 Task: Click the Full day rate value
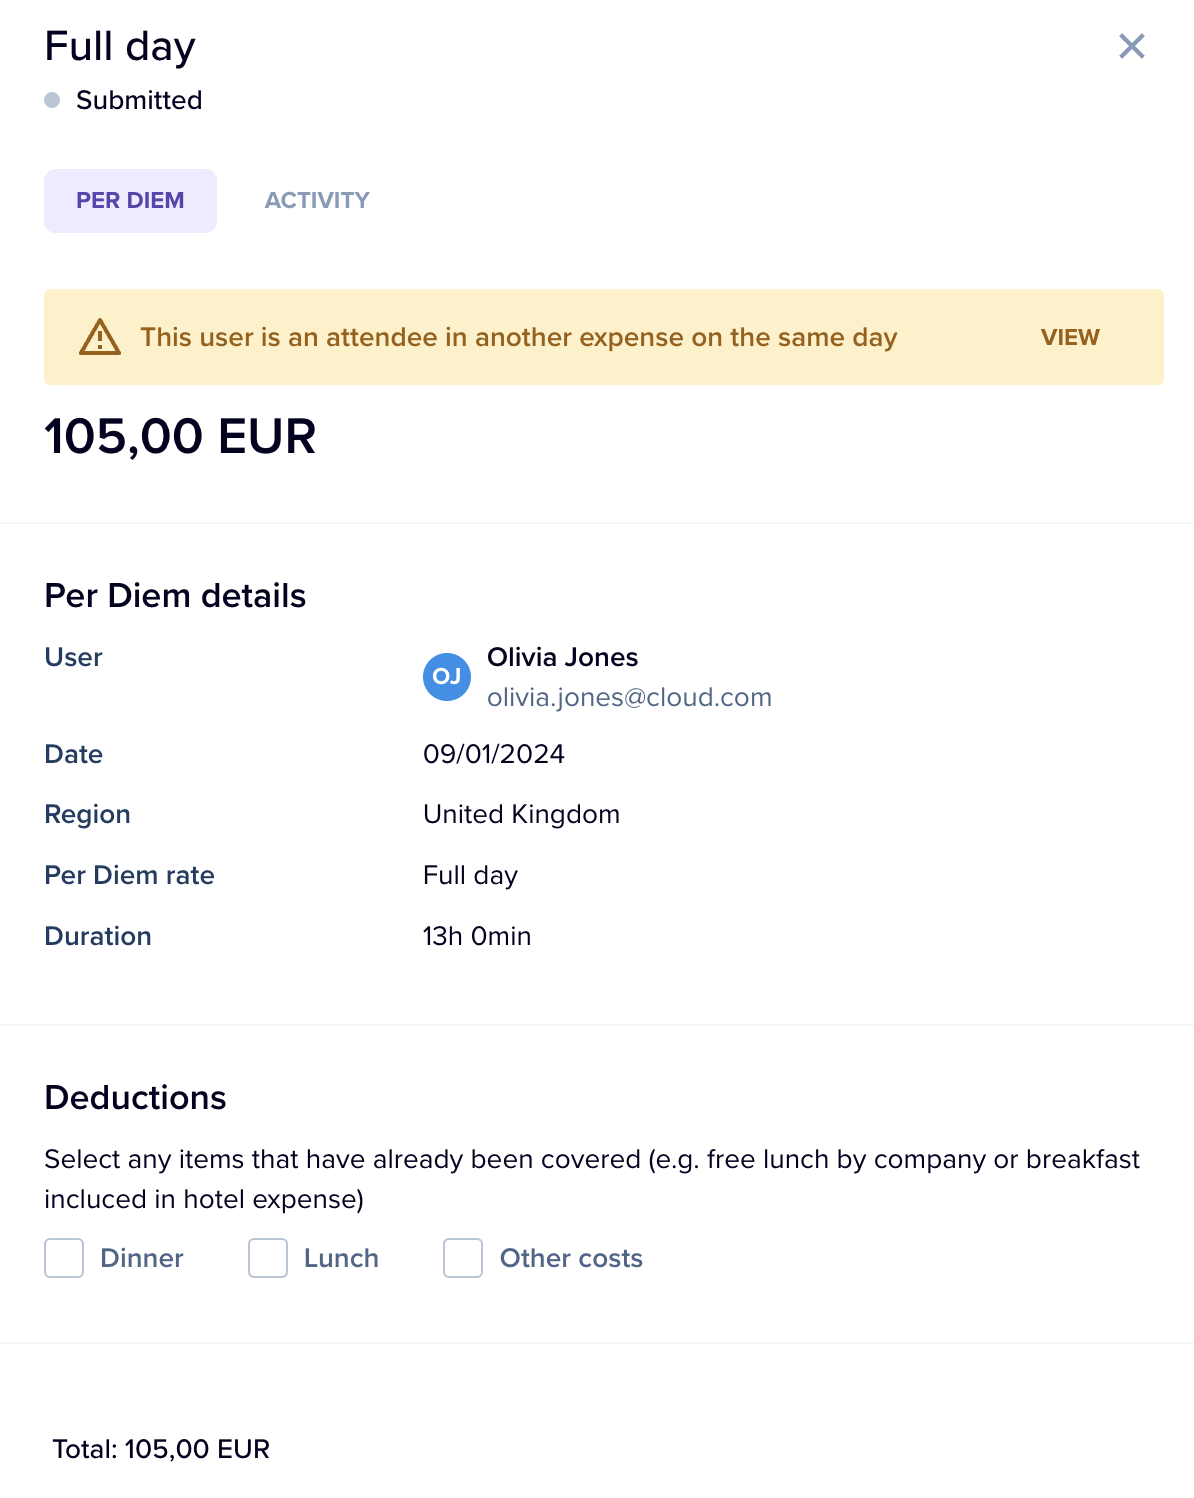[470, 875]
